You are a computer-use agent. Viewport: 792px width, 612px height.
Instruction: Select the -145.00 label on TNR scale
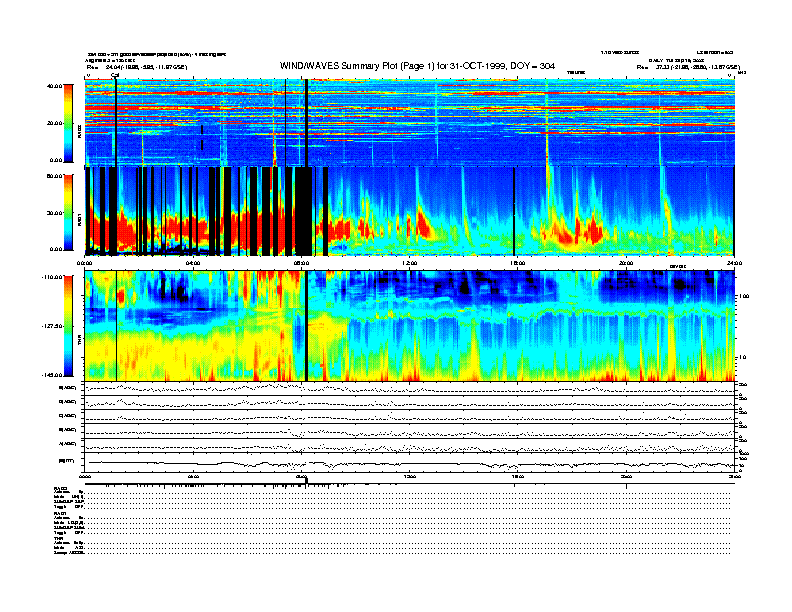click(x=53, y=375)
